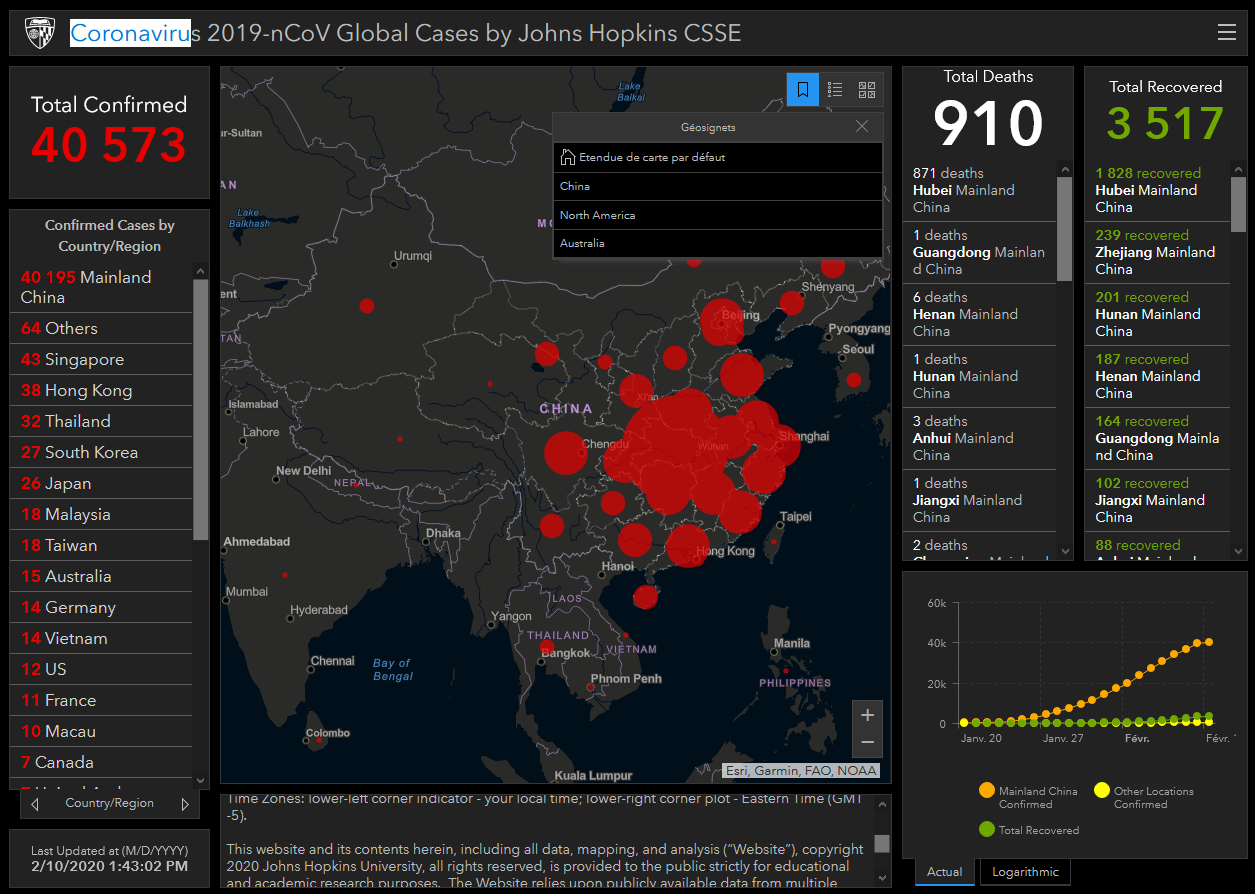Click 164 recovered Guangdong entry
The width and height of the screenshot is (1255, 894).
[1158, 438]
